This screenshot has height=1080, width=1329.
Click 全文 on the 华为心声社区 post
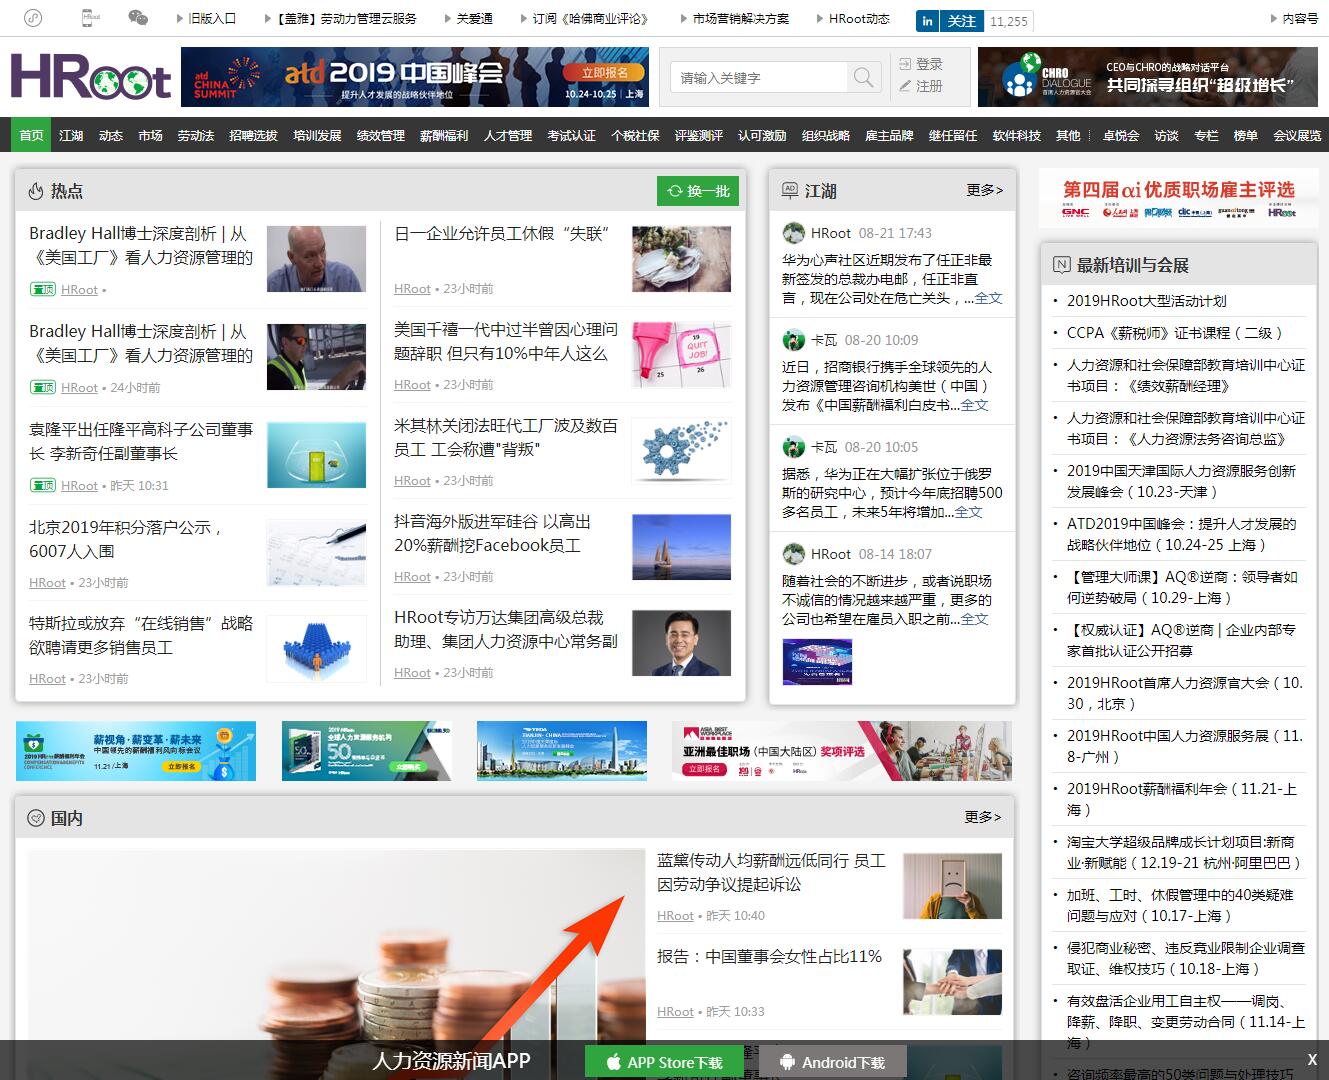click(x=988, y=298)
